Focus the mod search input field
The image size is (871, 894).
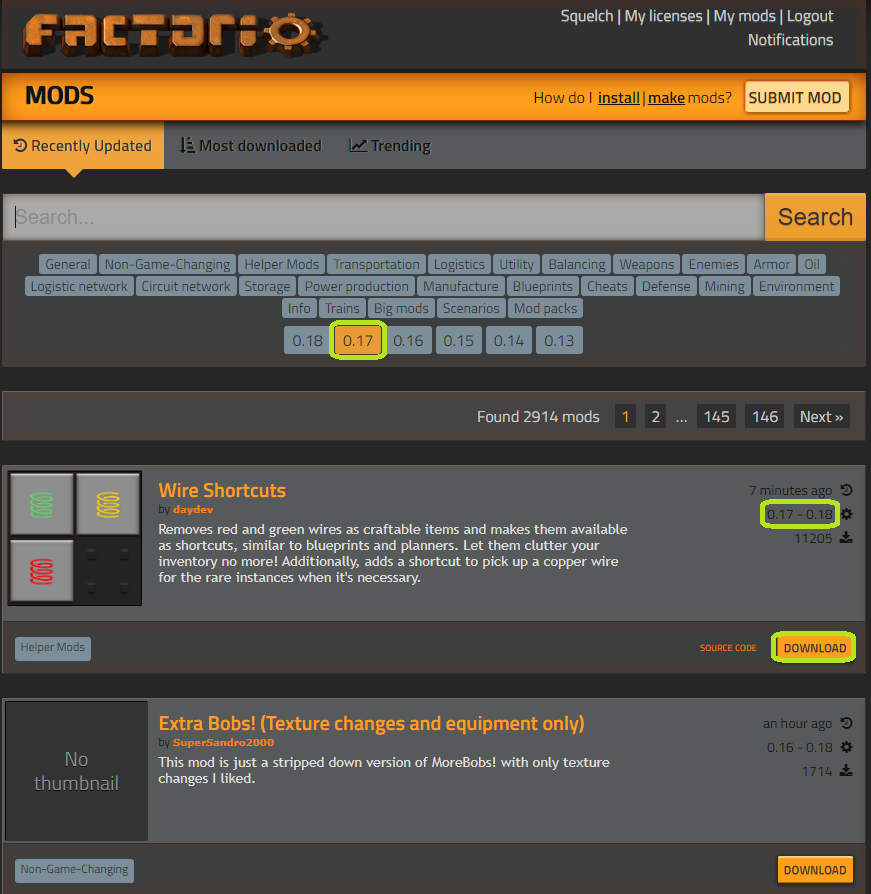tap(384, 217)
